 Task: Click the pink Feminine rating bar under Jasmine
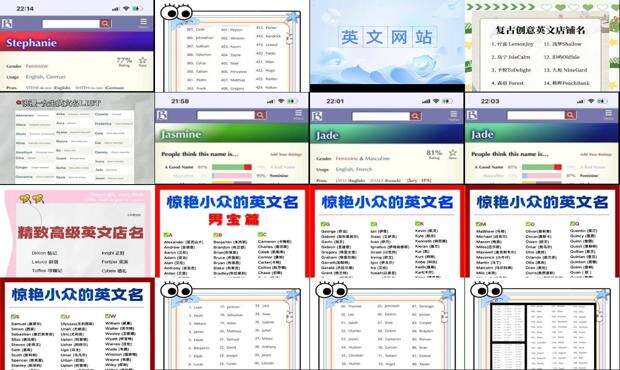tap(232, 176)
